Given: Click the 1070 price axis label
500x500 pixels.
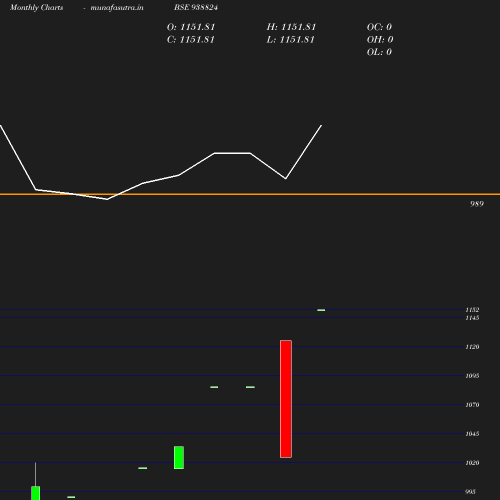Looking at the screenshot, I should 472,405.
